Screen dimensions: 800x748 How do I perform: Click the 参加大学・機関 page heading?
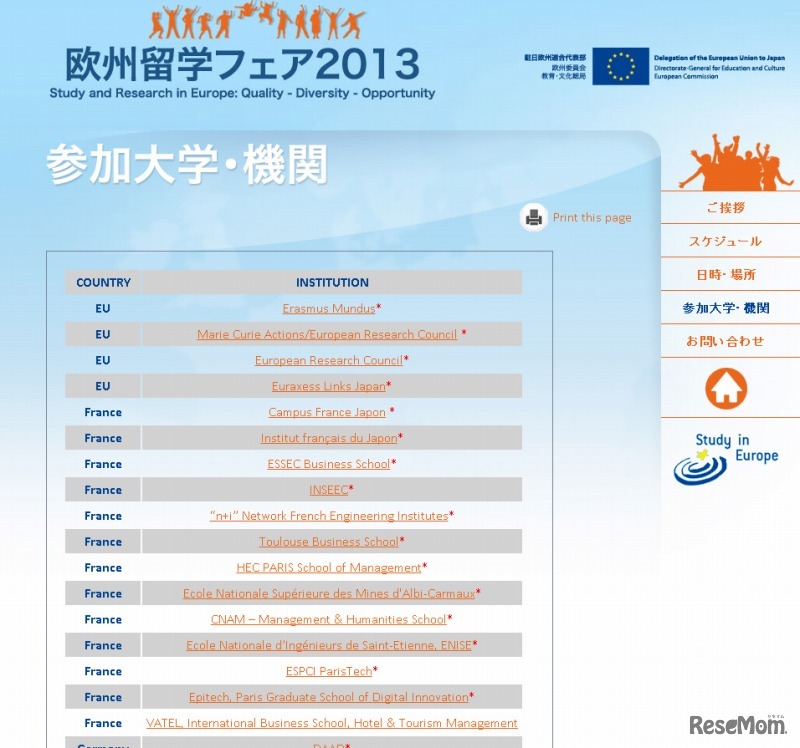(x=187, y=165)
